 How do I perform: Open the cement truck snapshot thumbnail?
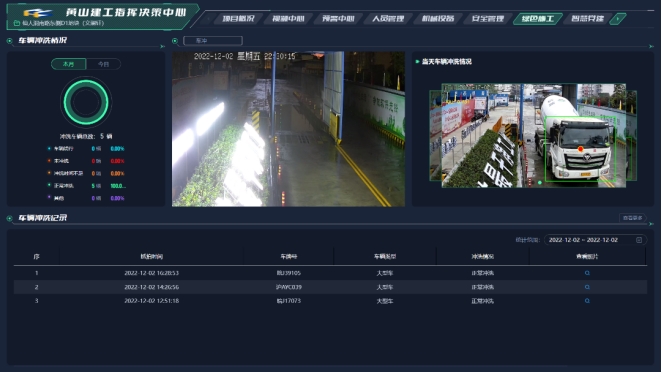coord(533,136)
